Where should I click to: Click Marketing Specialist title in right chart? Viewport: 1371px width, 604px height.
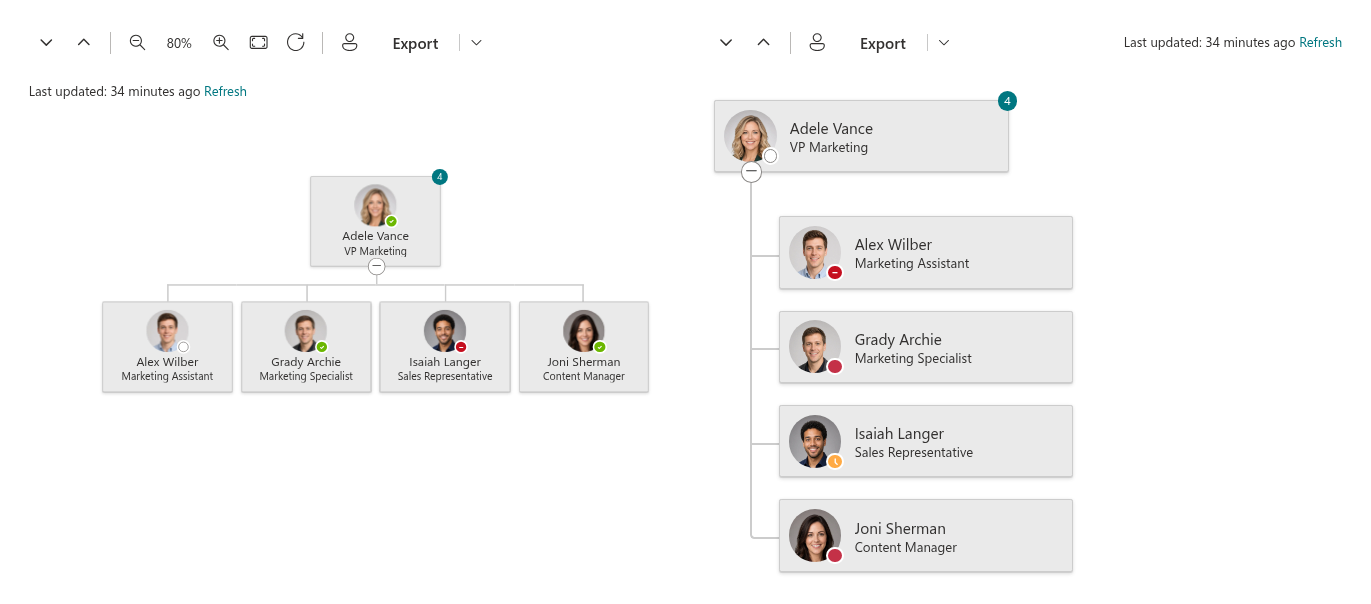click(x=913, y=358)
